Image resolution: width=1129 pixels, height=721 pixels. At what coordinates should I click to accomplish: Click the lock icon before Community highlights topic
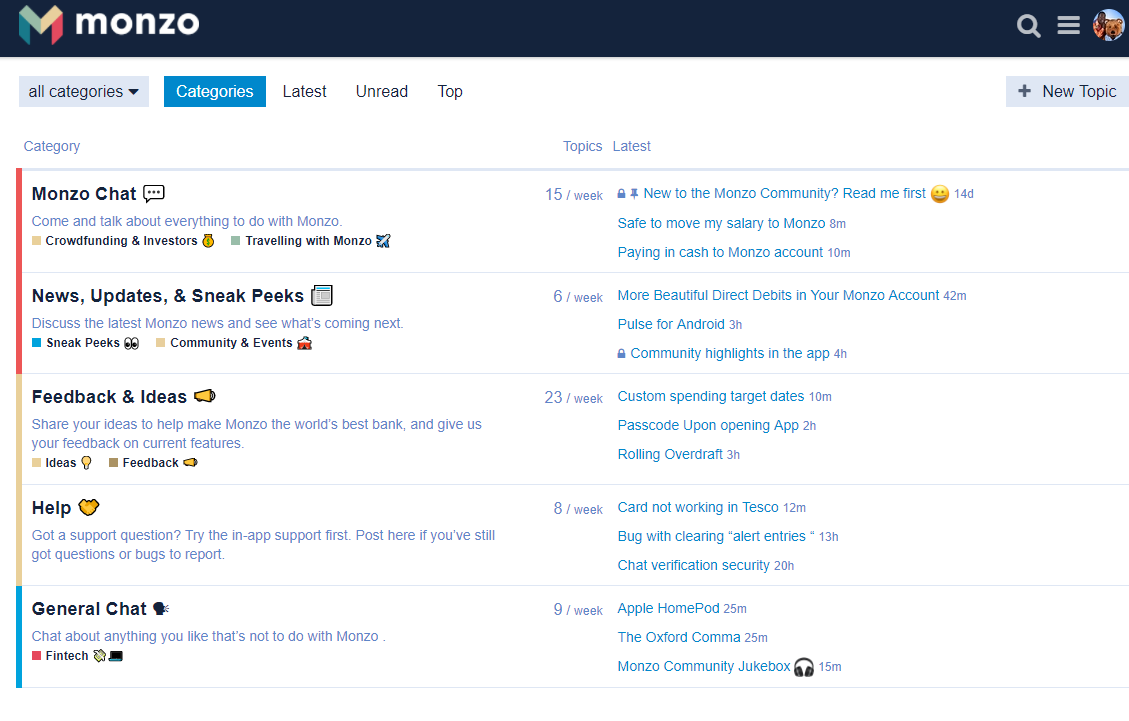621,354
